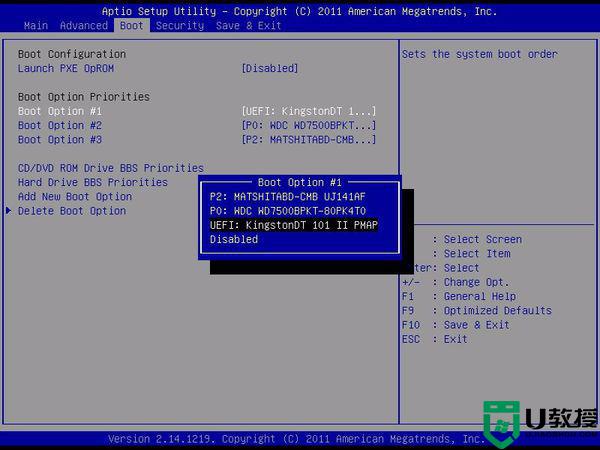Open Boot Option #3 value MATSHITABD-CMB
This screenshot has height=450, width=600.
click(309, 140)
